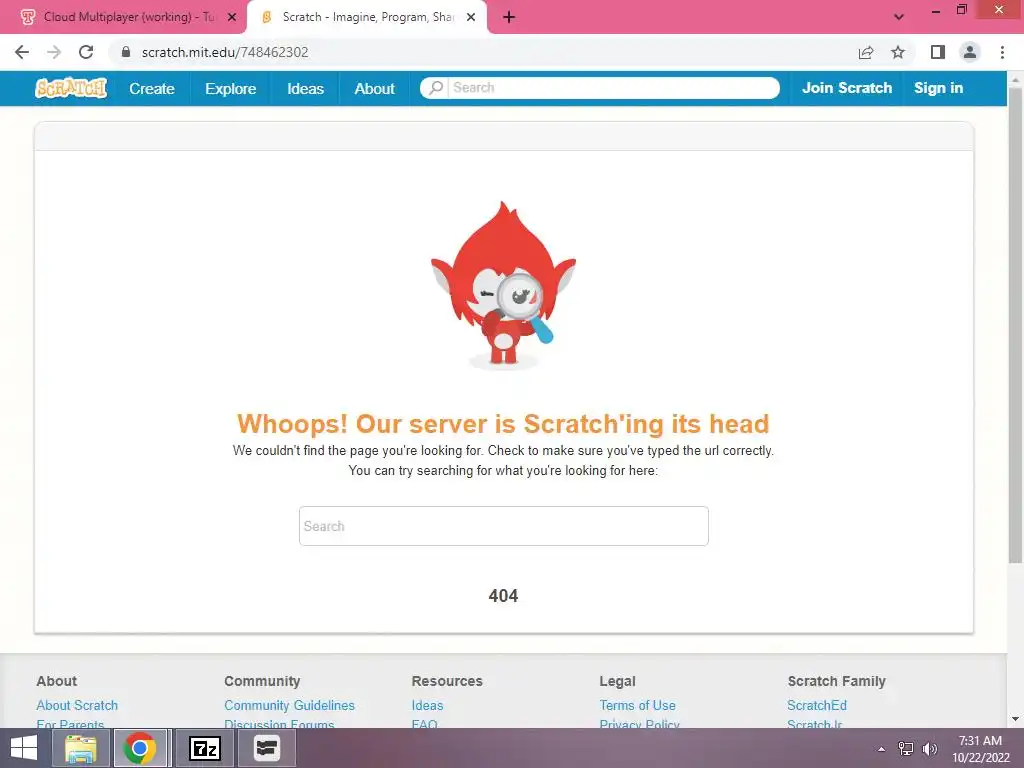
Task: Click the network icon in the system tray
Action: pyautogui.click(x=906, y=749)
